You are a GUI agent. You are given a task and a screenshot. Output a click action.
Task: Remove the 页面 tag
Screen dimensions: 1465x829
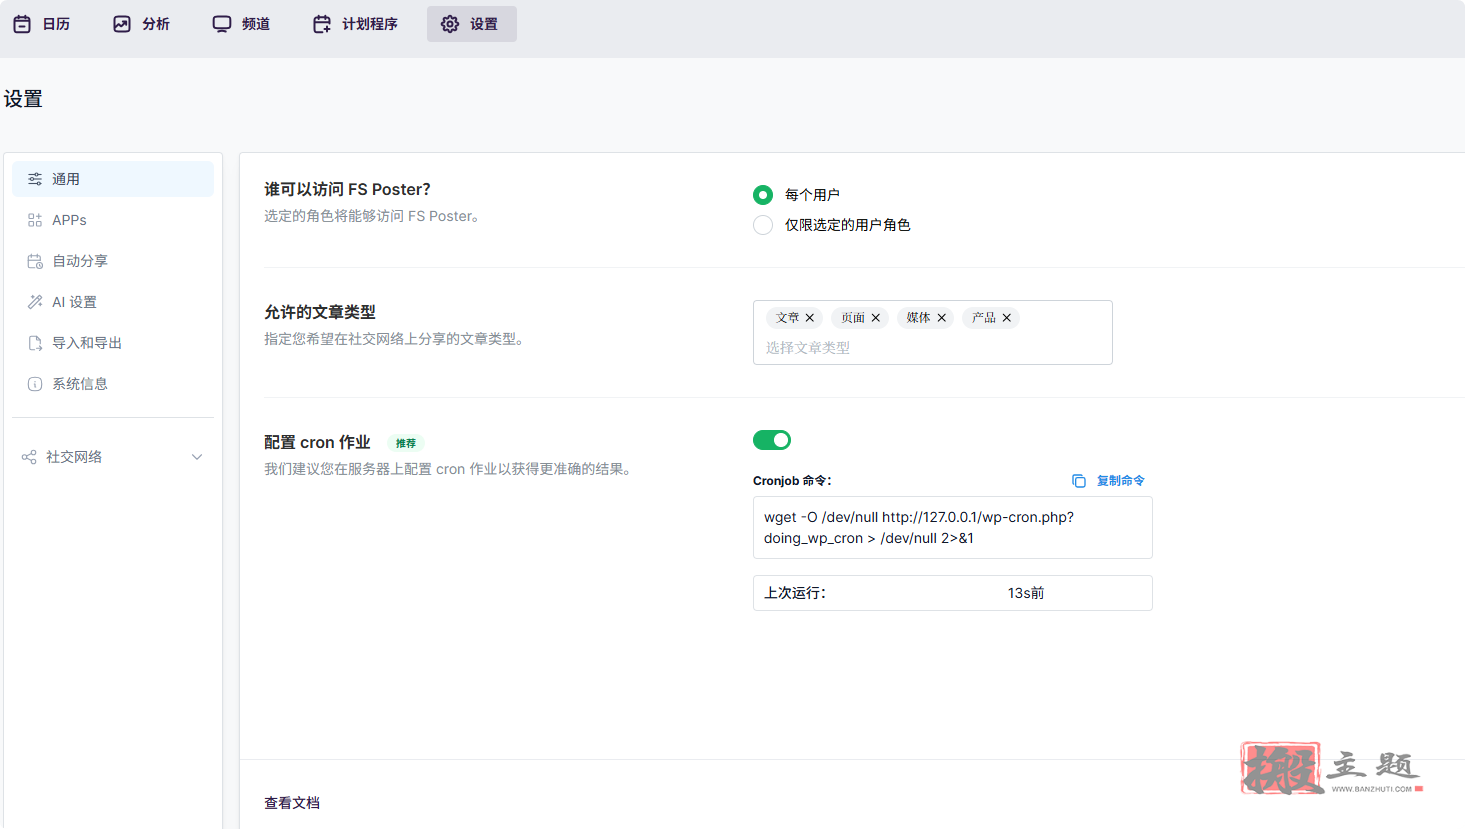876,318
